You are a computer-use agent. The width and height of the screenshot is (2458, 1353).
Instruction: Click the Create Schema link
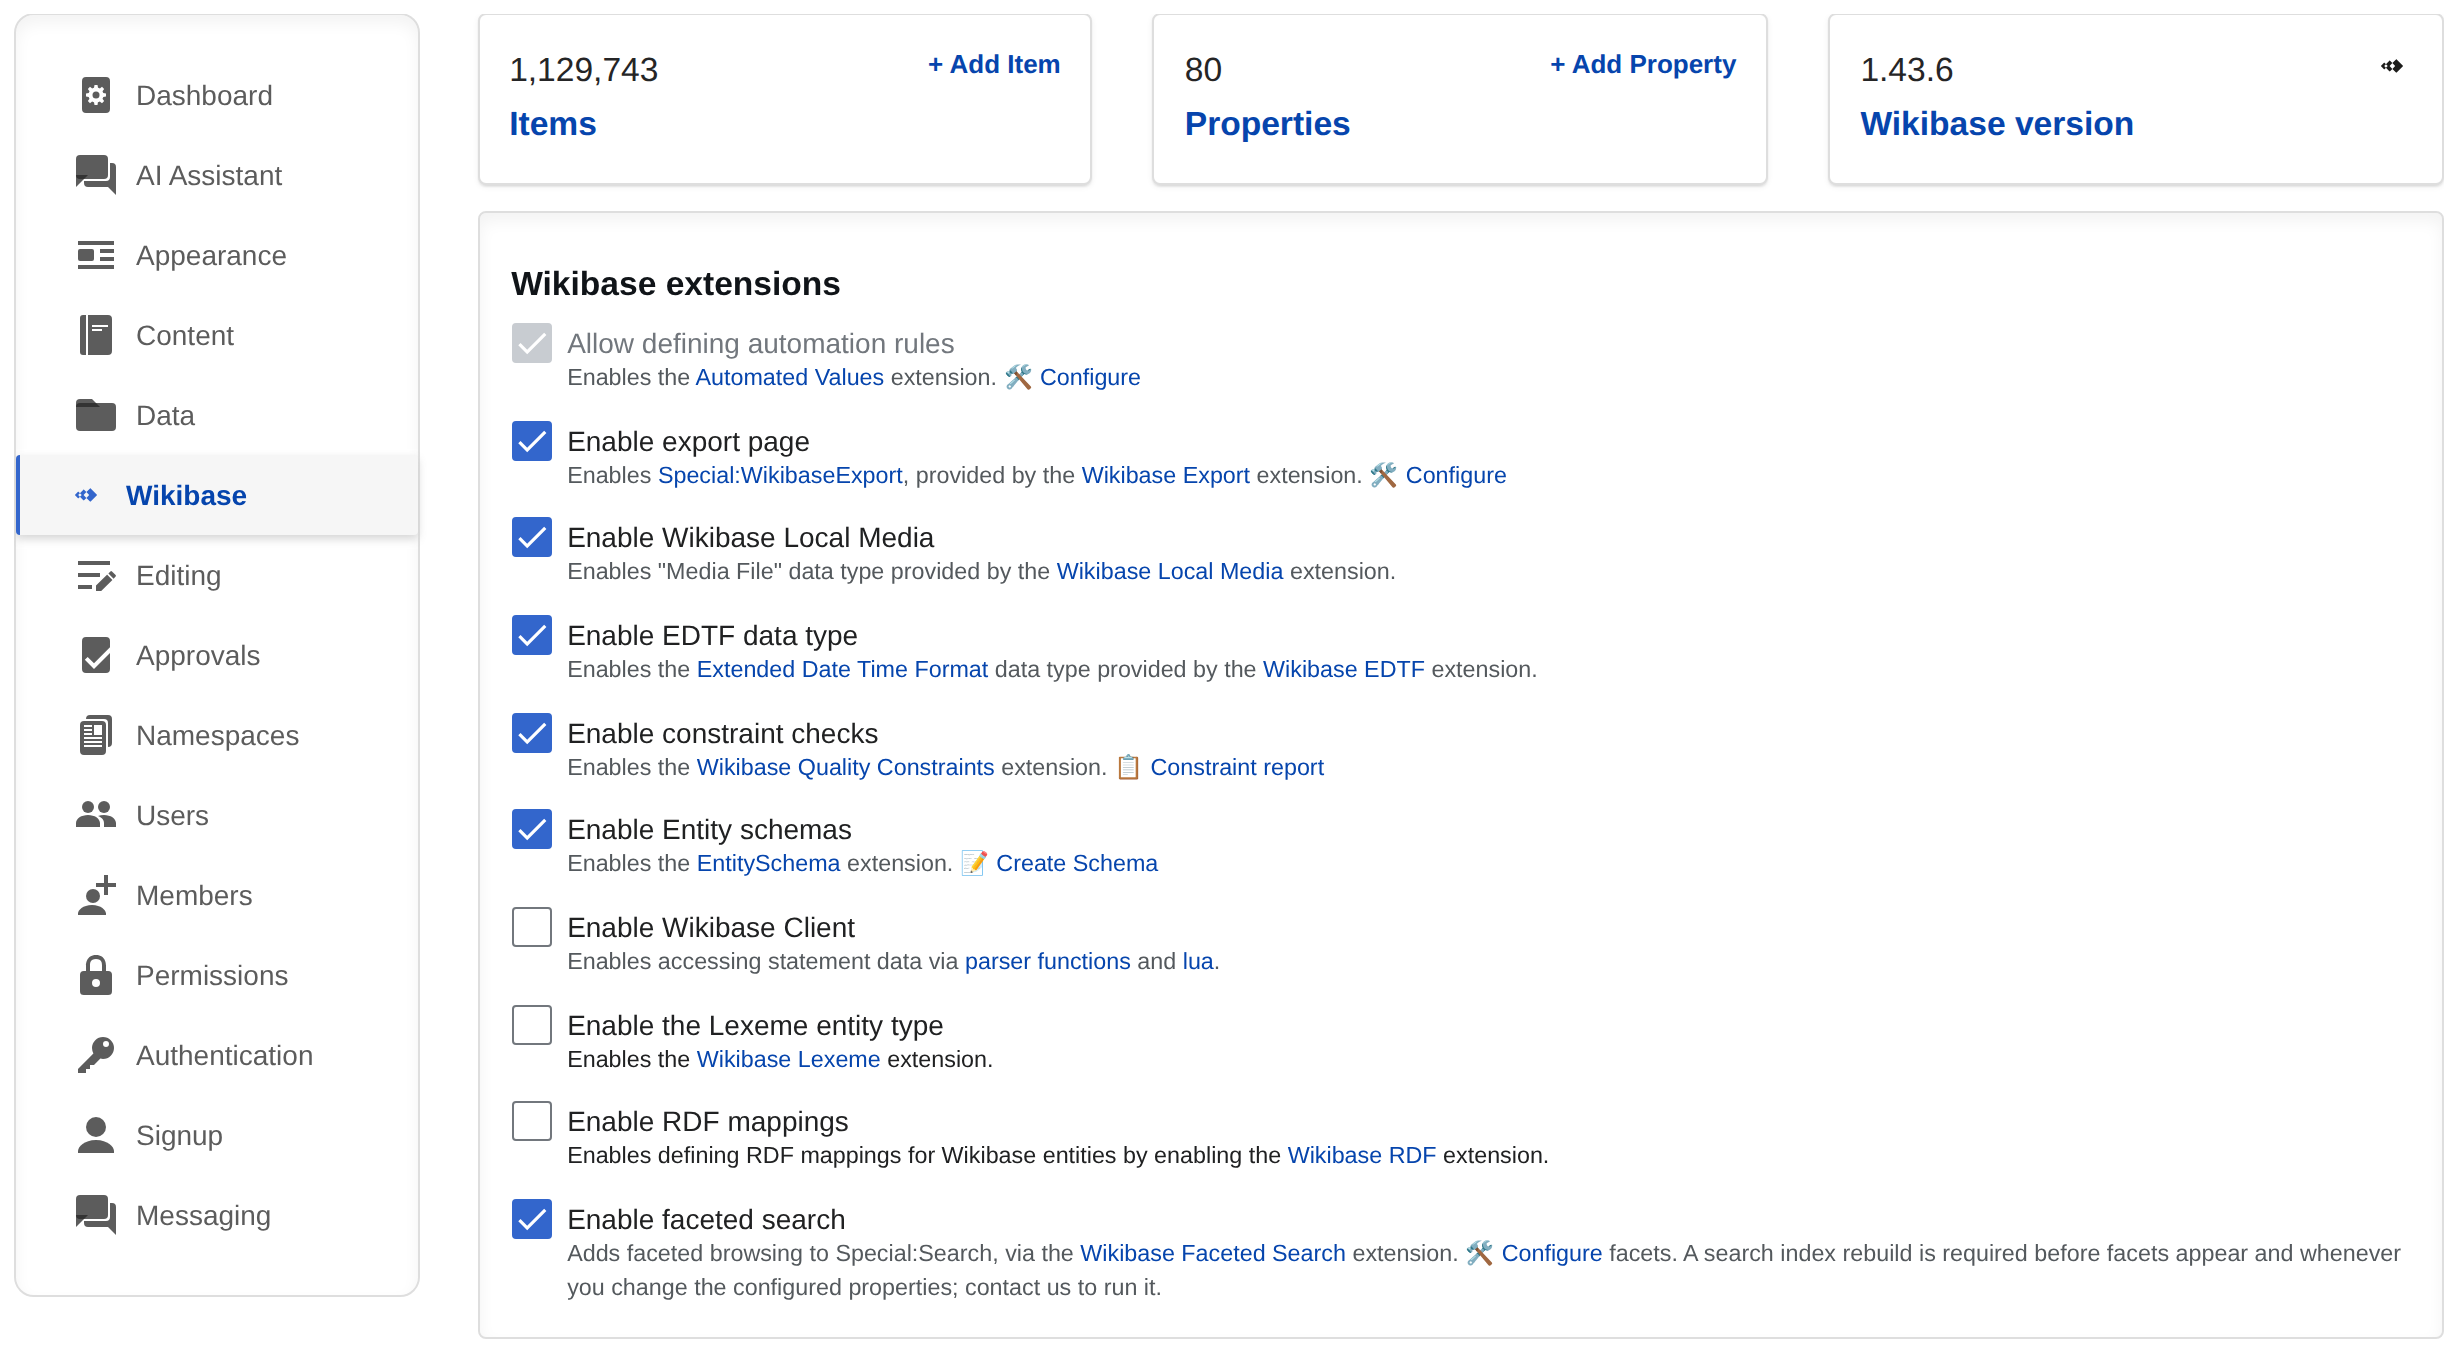(1077, 863)
